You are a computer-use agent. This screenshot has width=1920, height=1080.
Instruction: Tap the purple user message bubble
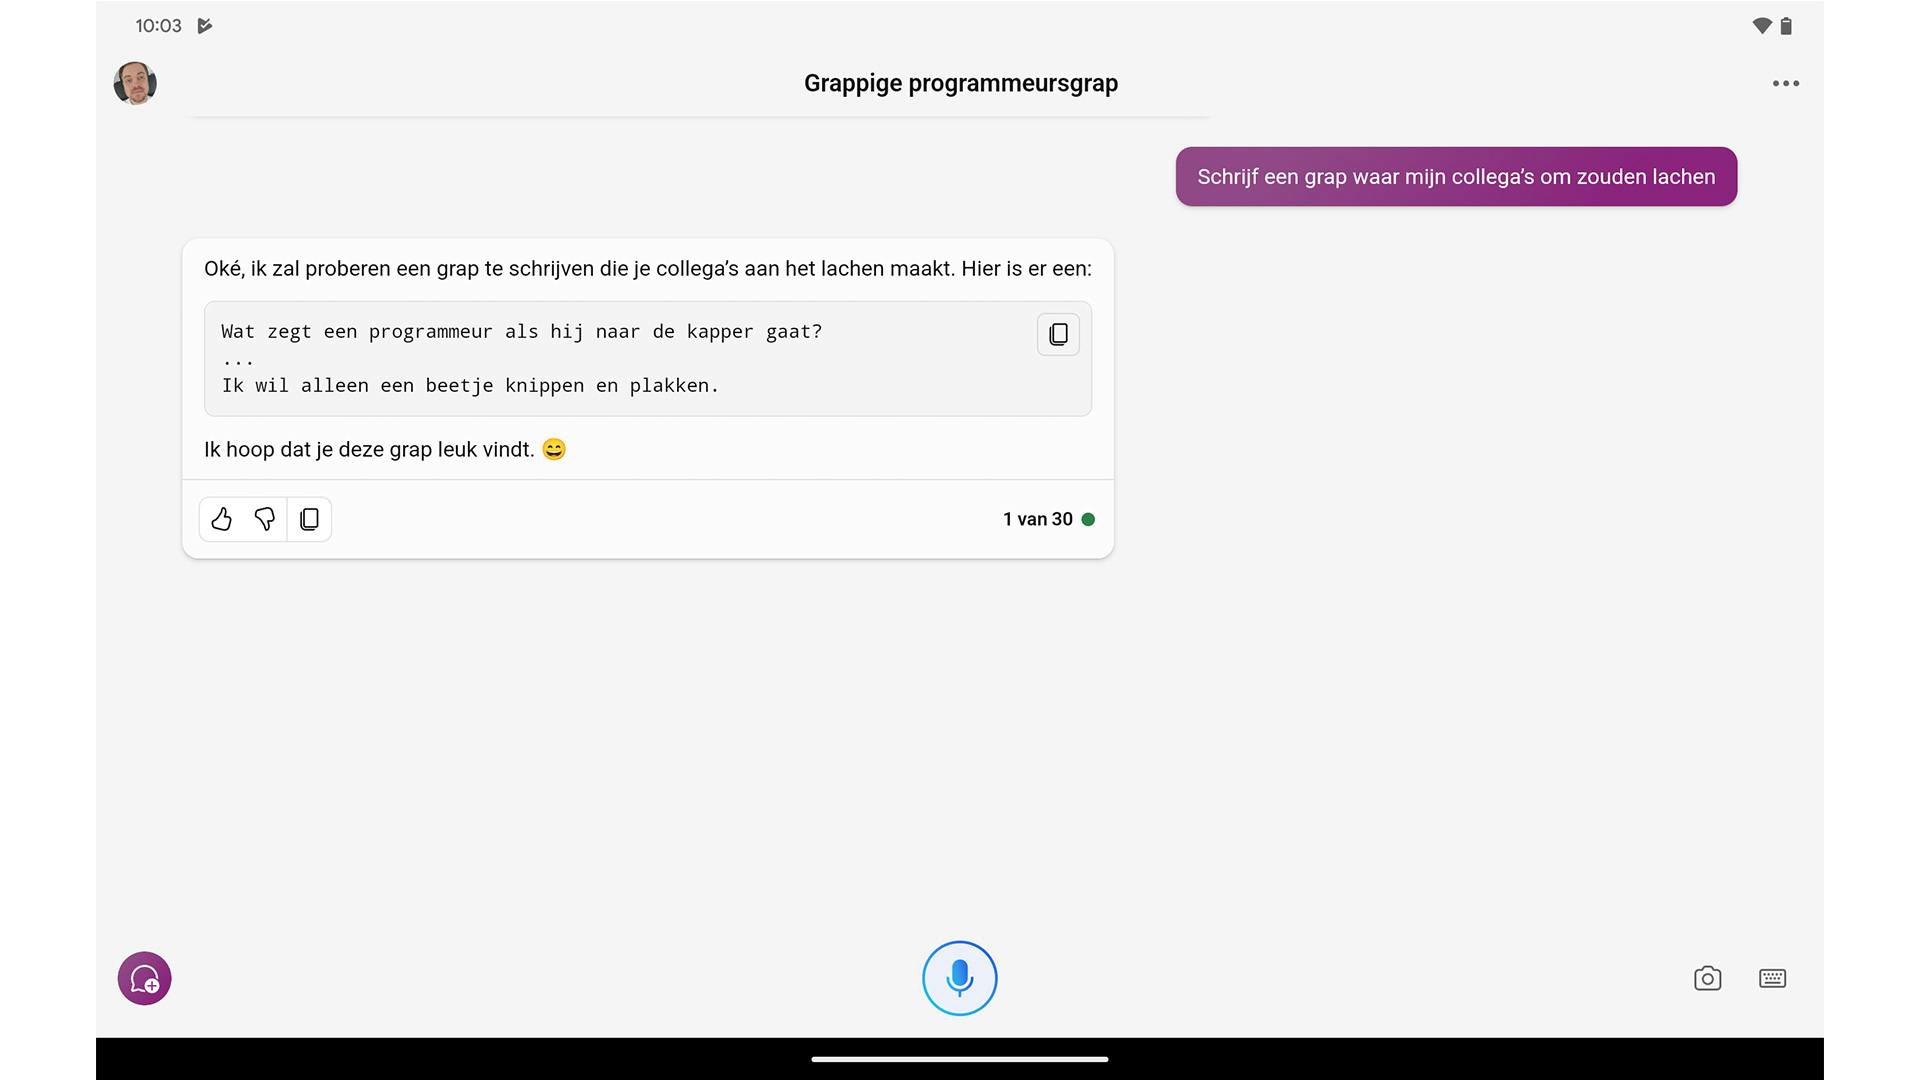tap(1456, 177)
